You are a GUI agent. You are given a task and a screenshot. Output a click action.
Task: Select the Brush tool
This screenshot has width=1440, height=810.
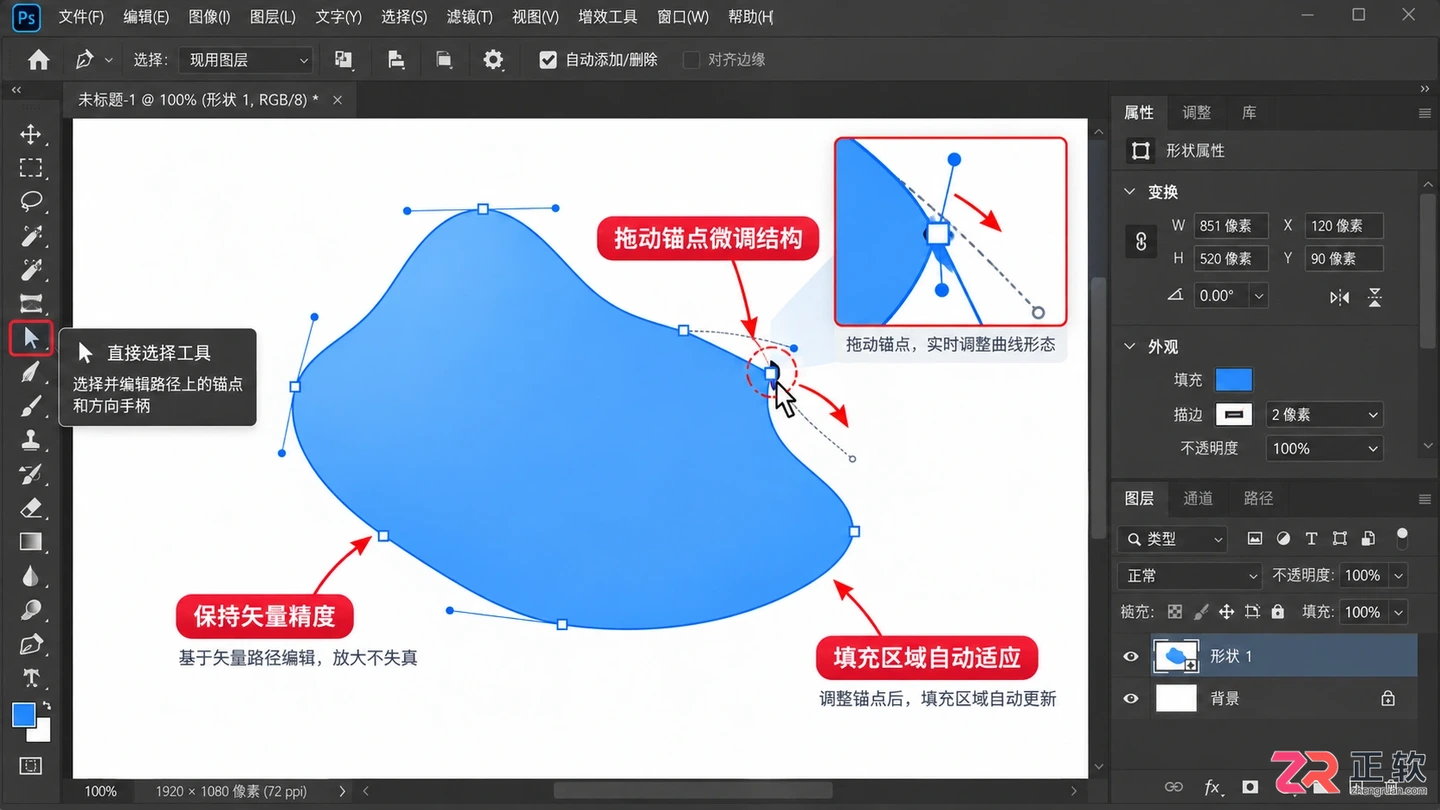[31, 406]
